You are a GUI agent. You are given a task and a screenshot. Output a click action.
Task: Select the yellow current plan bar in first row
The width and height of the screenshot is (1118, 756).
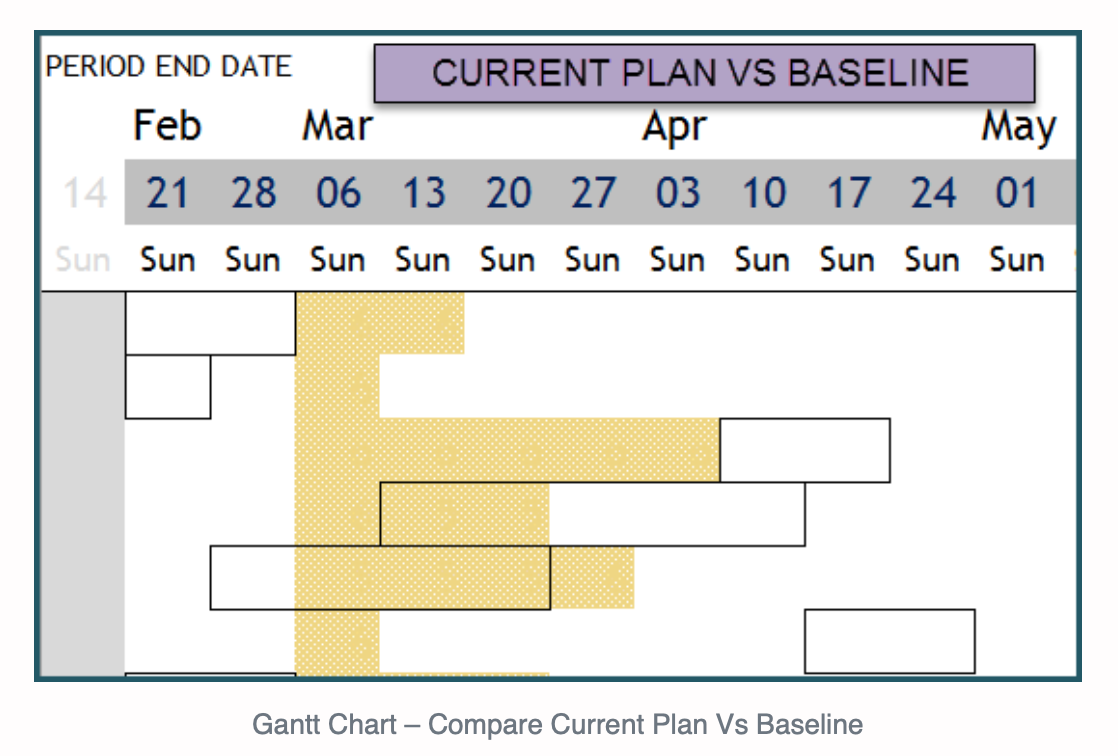[380, 323]
